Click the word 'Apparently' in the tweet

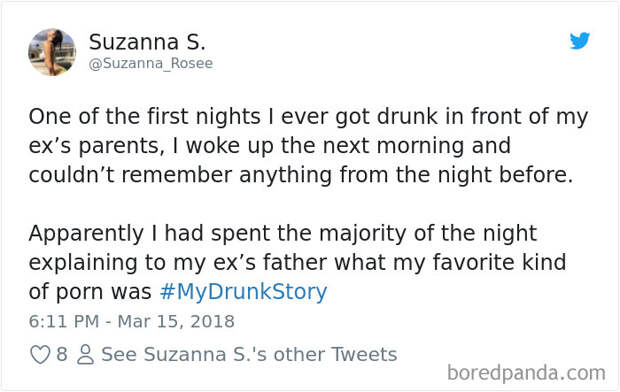click(x=86, y=234)
